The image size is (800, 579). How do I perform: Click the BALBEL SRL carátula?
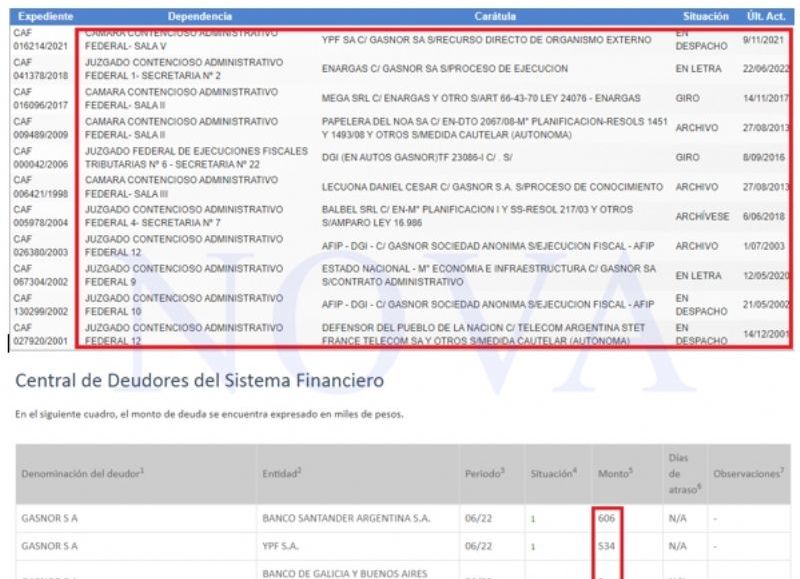pos(477,216)
